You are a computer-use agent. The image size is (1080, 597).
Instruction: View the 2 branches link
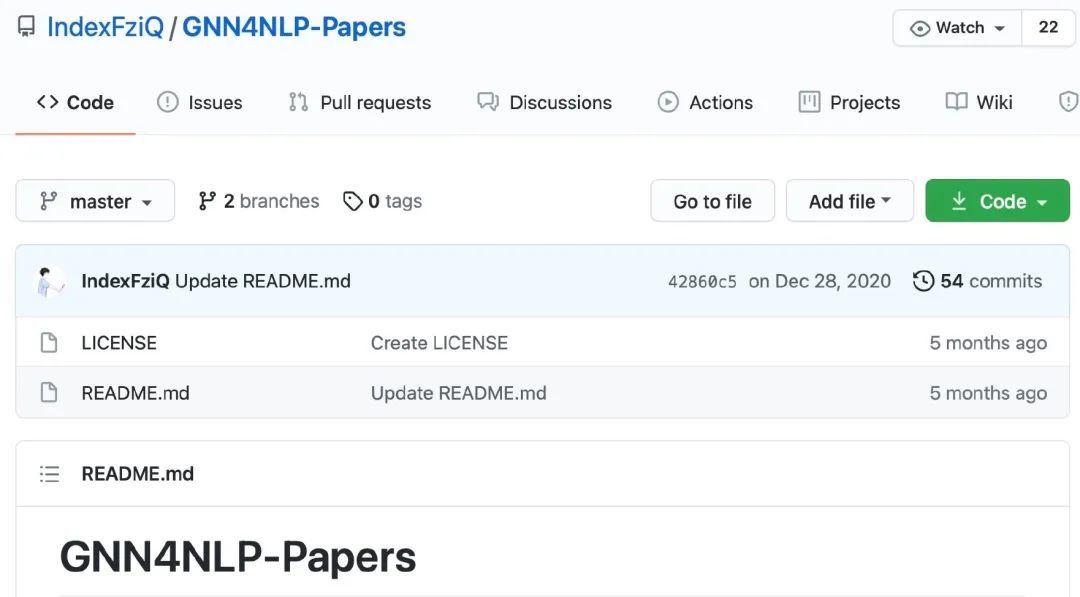click(258, 201)
